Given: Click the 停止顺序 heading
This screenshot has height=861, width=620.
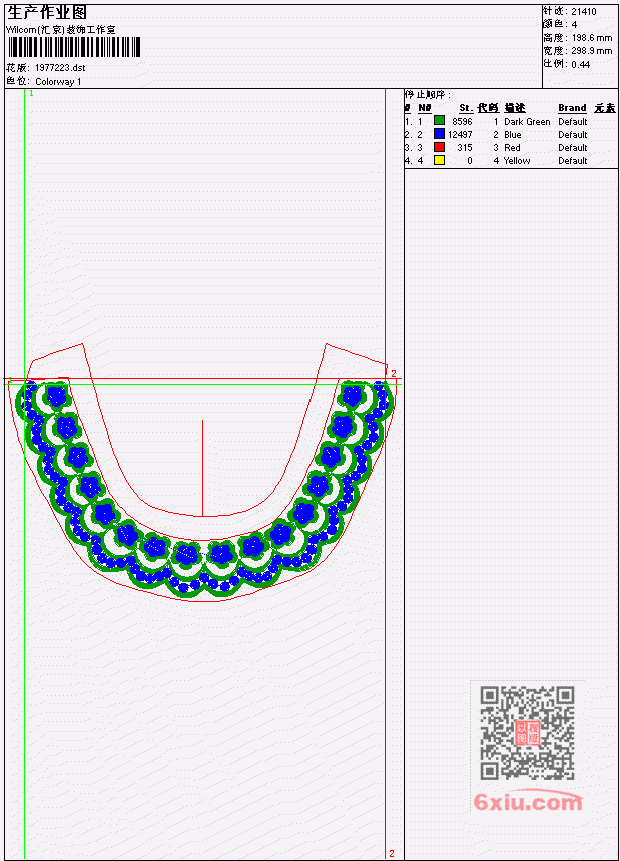Looking at the screenshot, I should pyautogui.click(x=428, y=95).
